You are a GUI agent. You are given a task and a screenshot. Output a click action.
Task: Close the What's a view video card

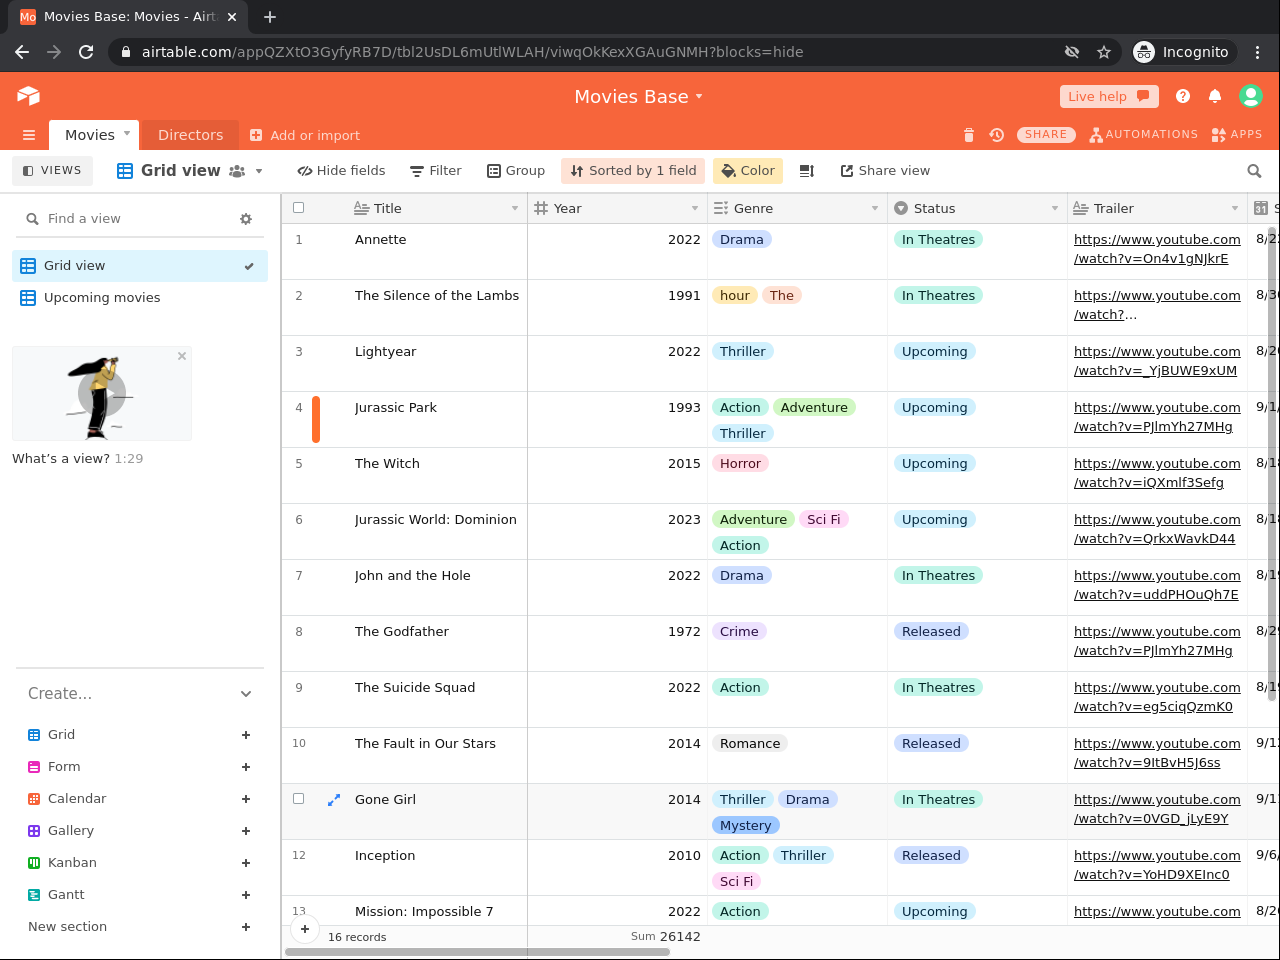[x=182, y=356]
